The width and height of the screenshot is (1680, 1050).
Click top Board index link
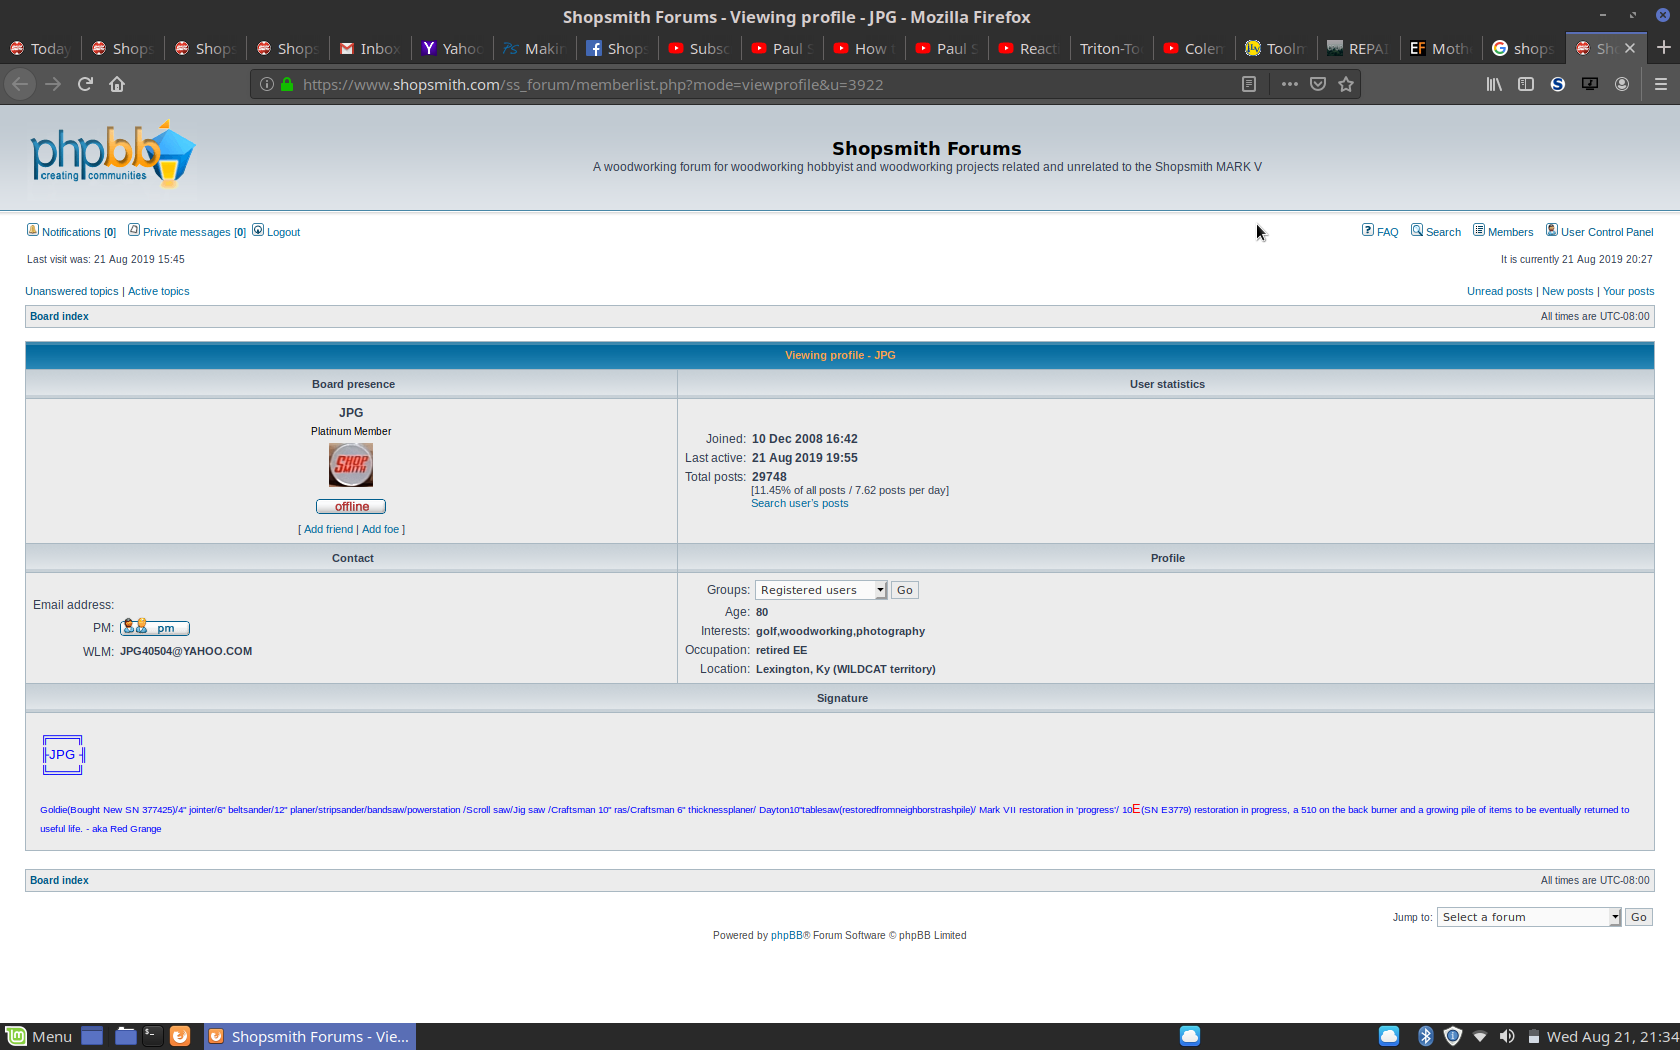(x=59, y=316)
